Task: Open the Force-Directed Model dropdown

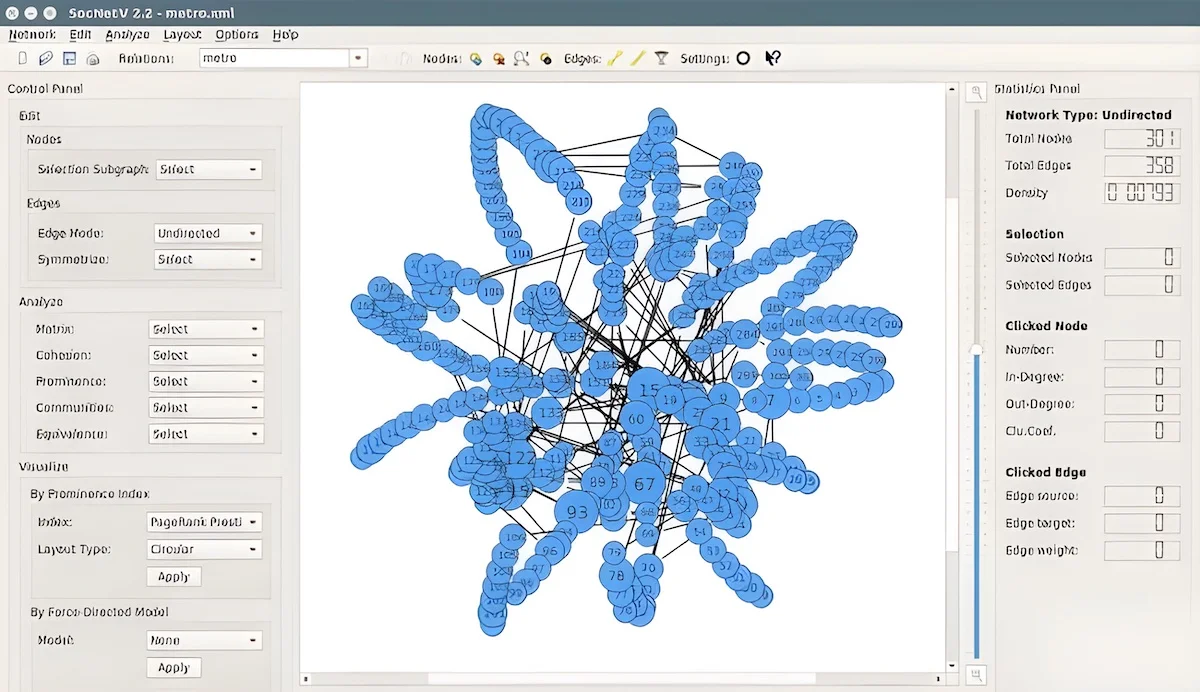Action: pyautogui.click(x=204, y=640)
